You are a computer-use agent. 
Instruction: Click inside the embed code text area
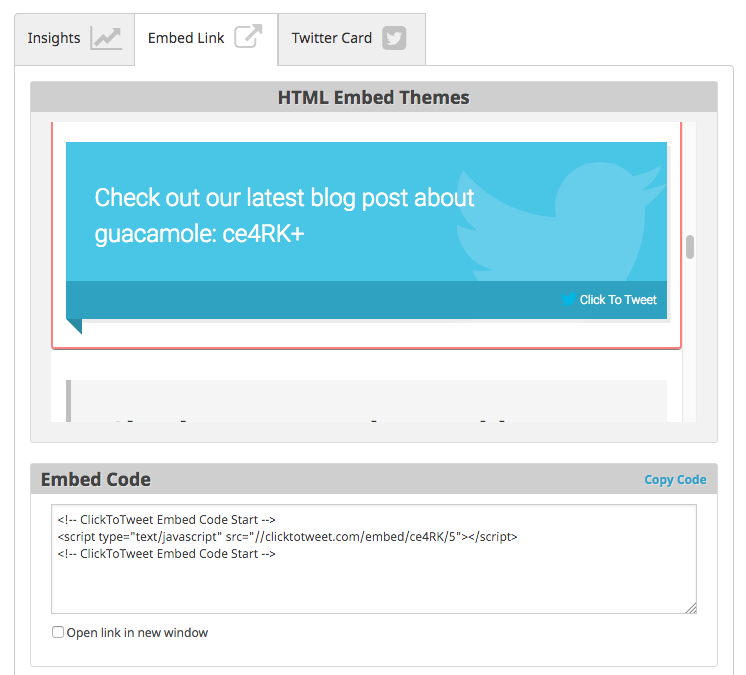click(x=373, y=559)
